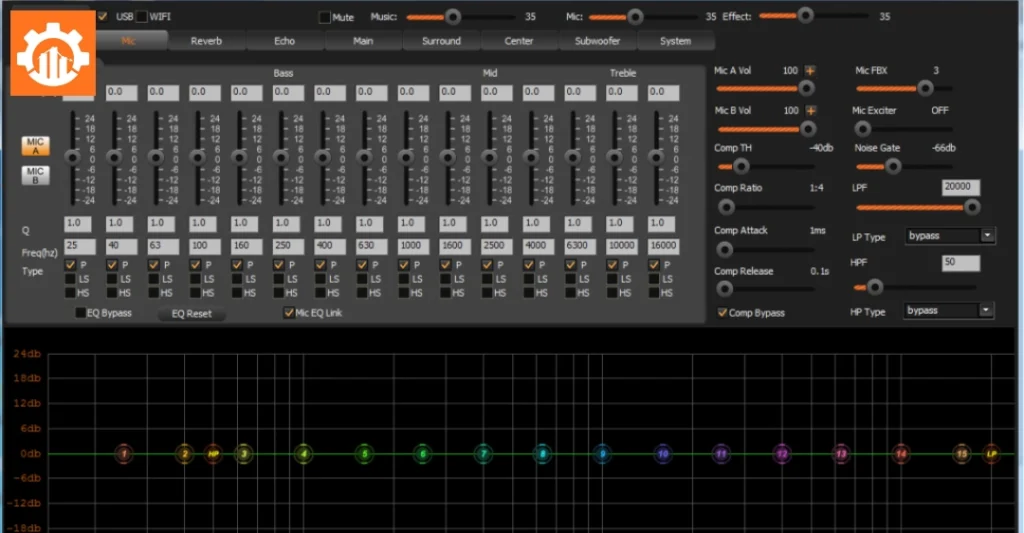Screen dimensions: 1024x533
Task: Select the HP node on the EQ graph
Action: click(213, 454)
